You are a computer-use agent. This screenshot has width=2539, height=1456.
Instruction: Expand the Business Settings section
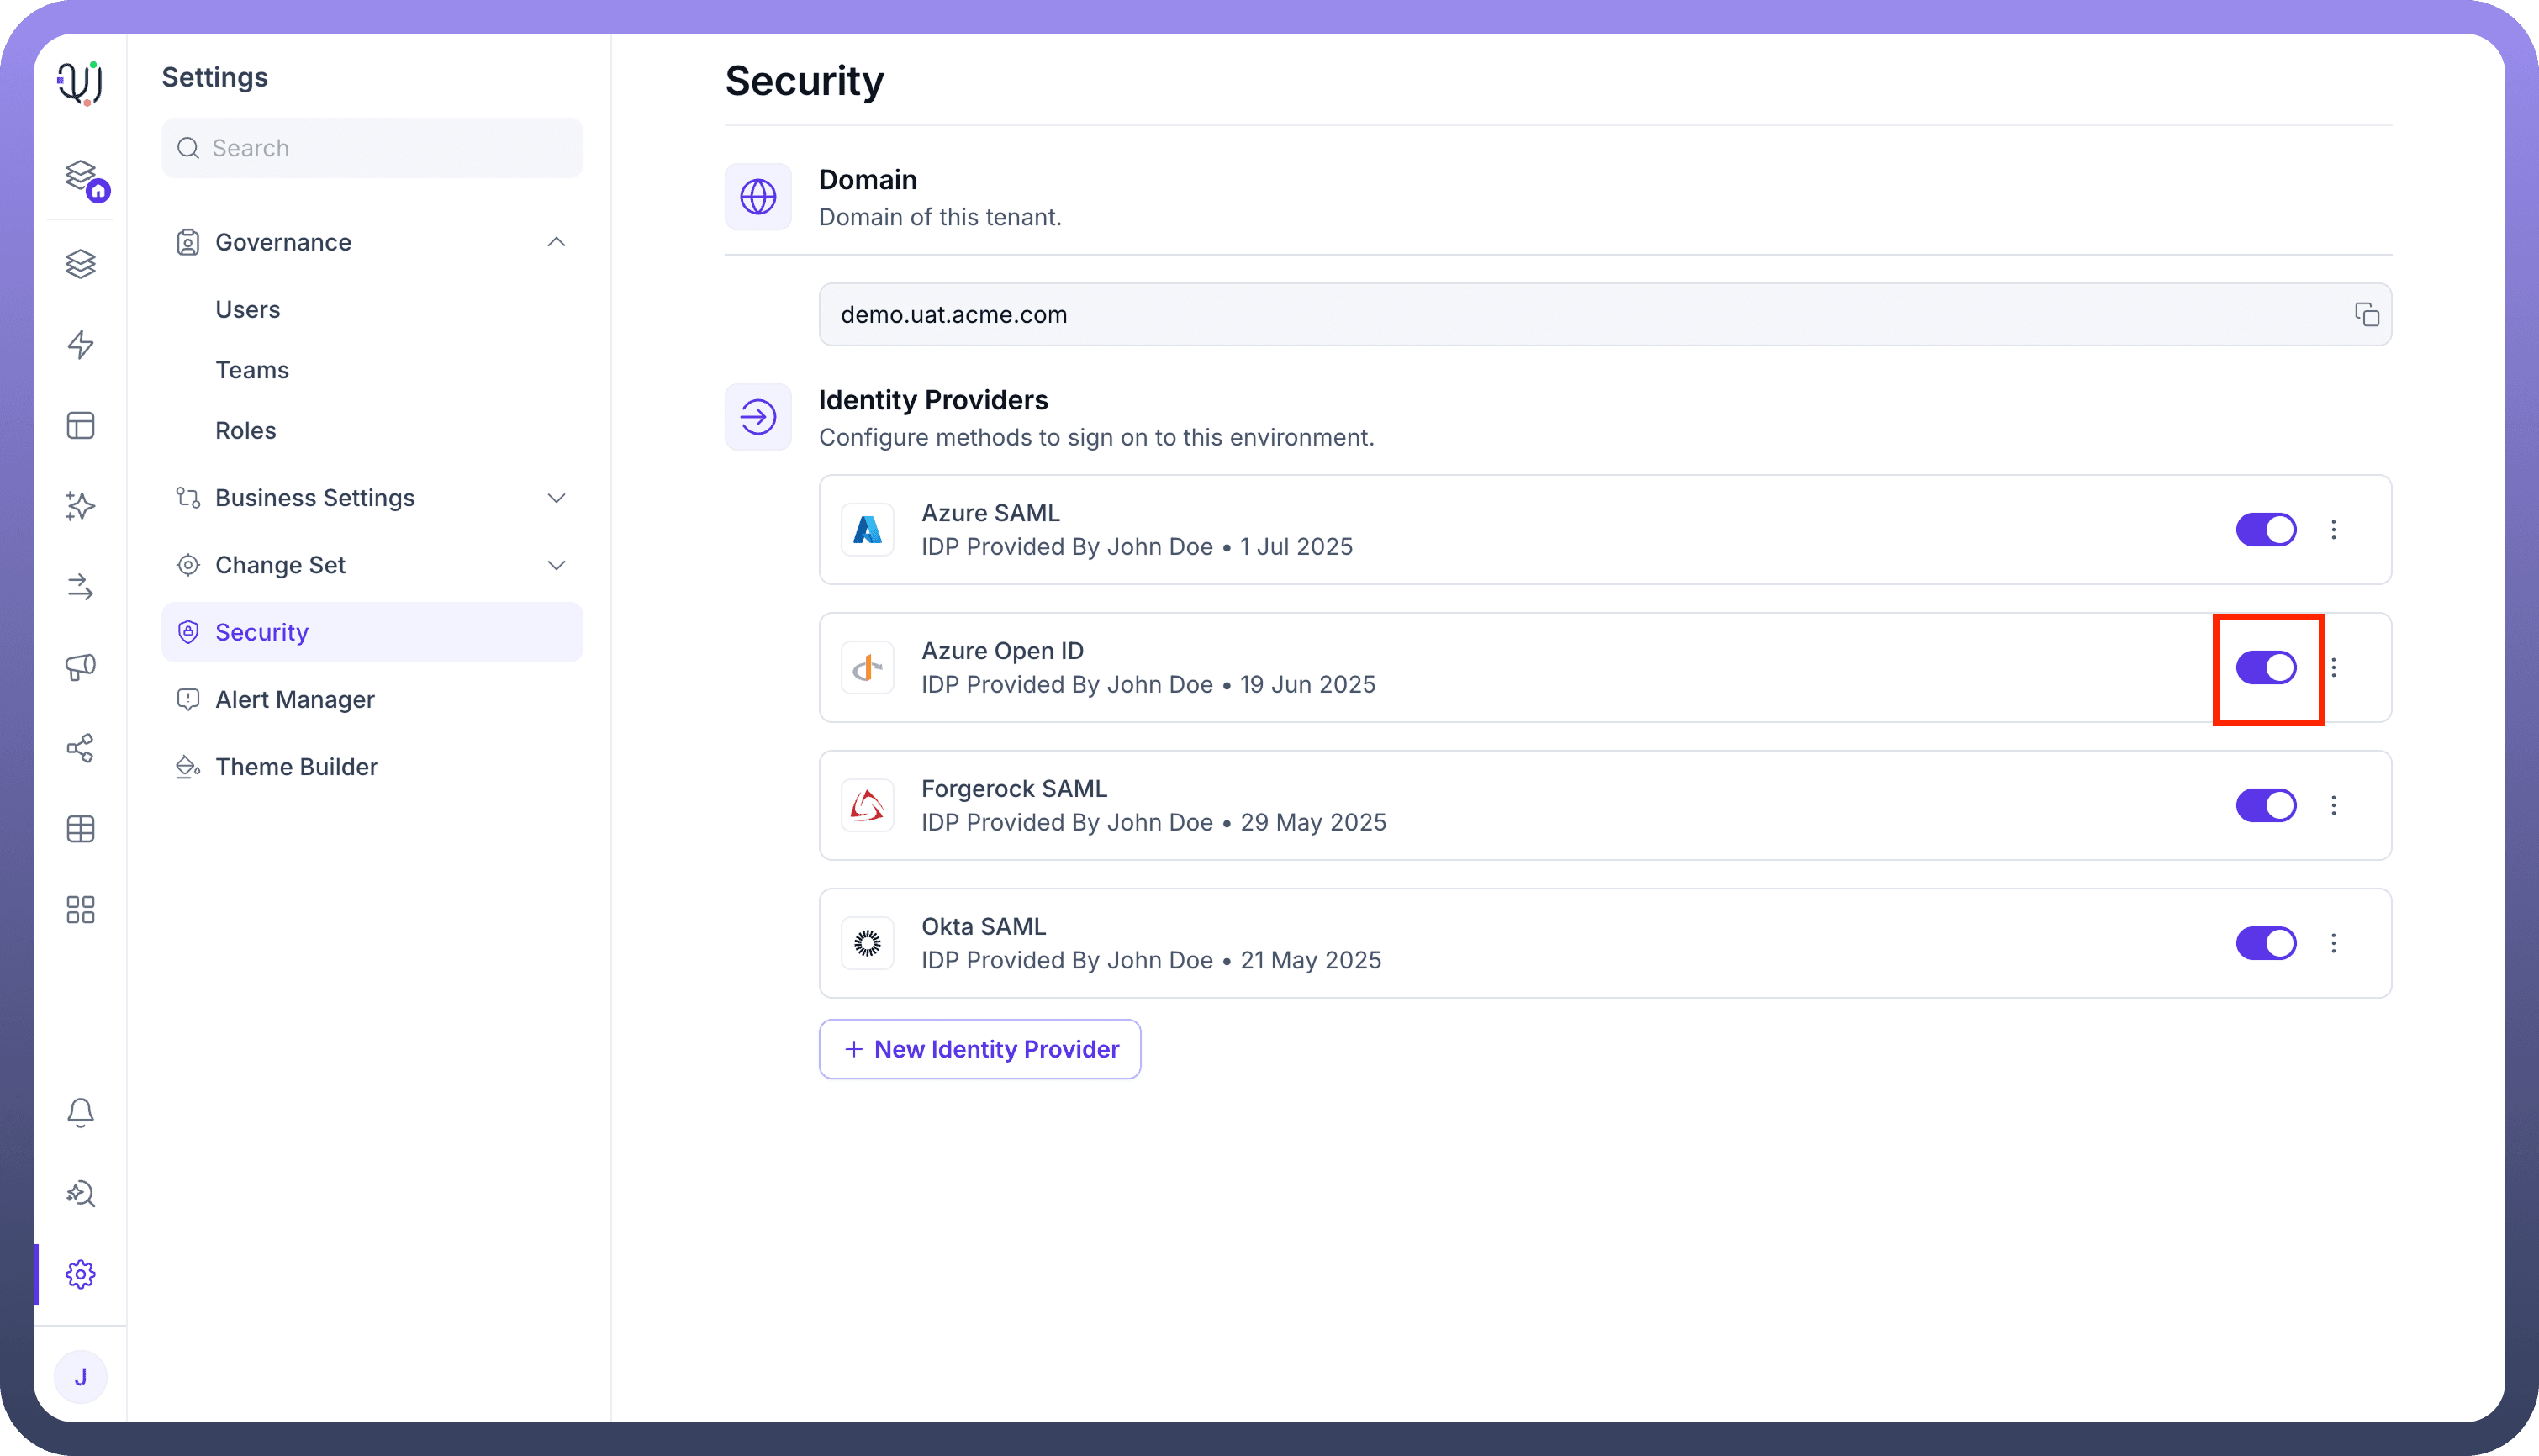coord(556,498)
